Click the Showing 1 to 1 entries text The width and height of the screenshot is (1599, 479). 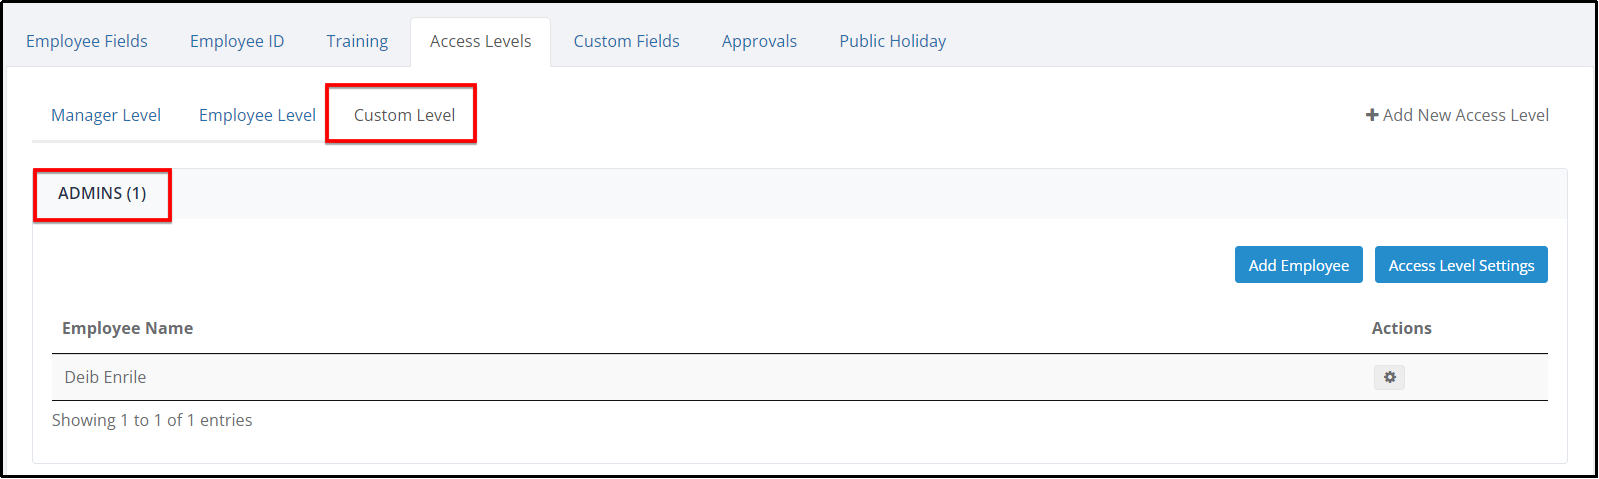coord(152,420)
